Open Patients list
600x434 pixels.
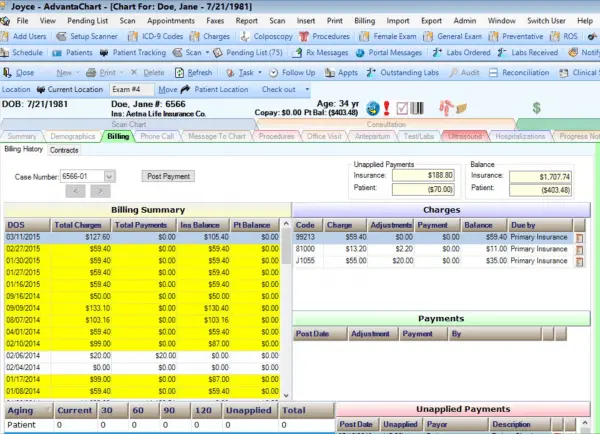[x=73, y=53]
